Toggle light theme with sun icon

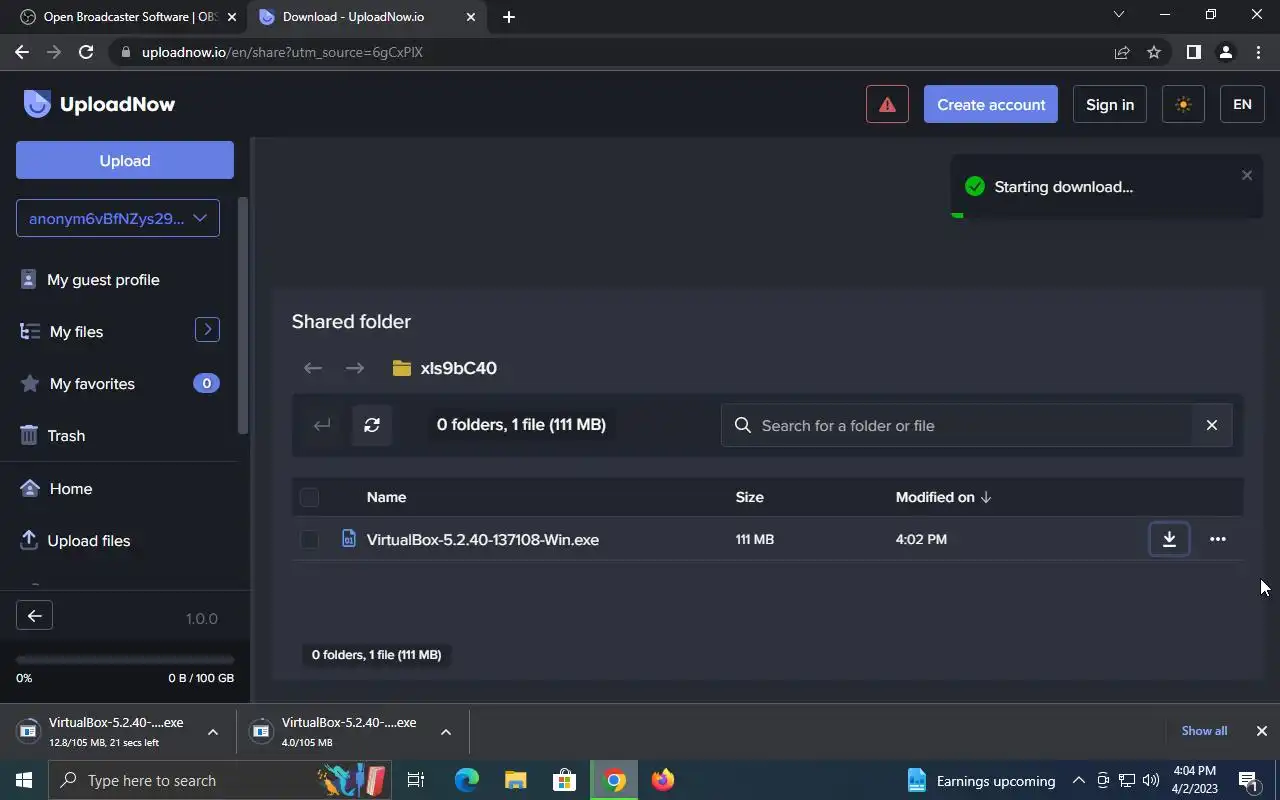[x=1183, y=104]
